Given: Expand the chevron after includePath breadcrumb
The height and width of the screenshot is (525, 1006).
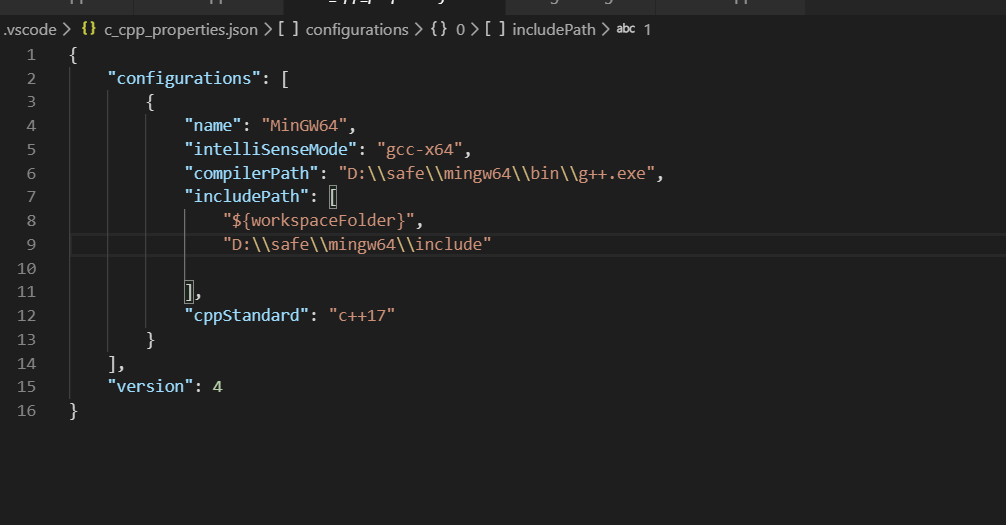Looking at the screenshot, I should tap(606, 30).
